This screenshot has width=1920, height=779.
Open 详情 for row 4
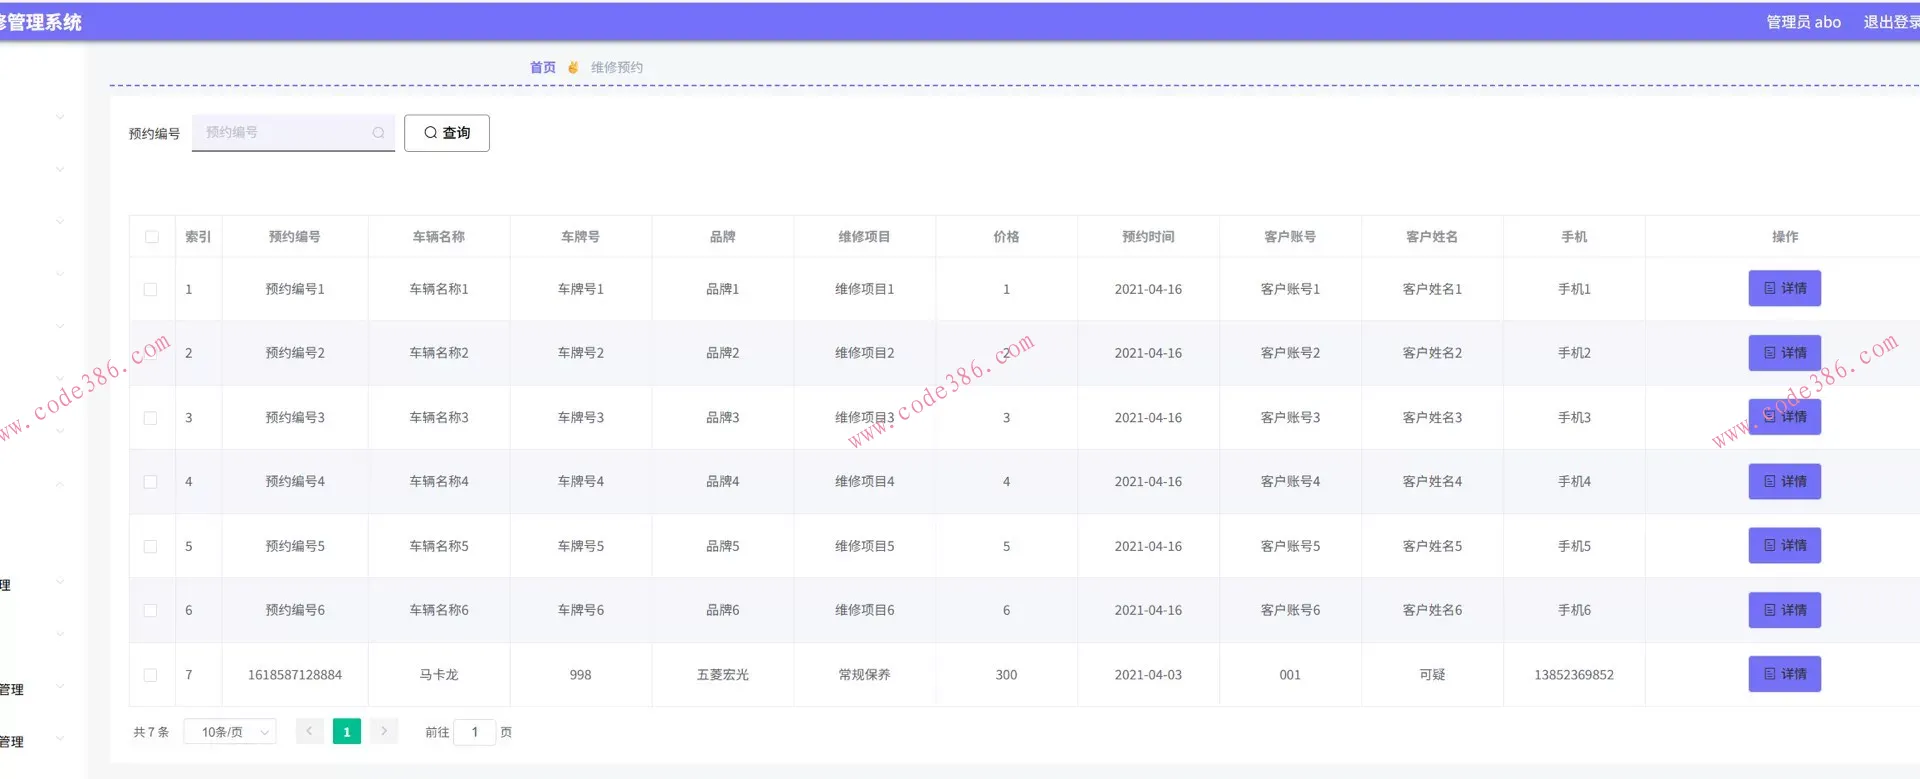pyautogui.click(x=1784, y=482)
